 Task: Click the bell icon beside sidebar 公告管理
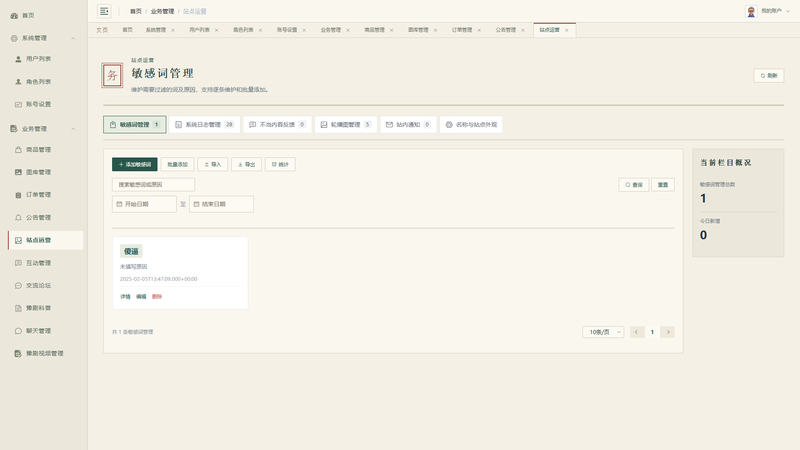point(18,218)
